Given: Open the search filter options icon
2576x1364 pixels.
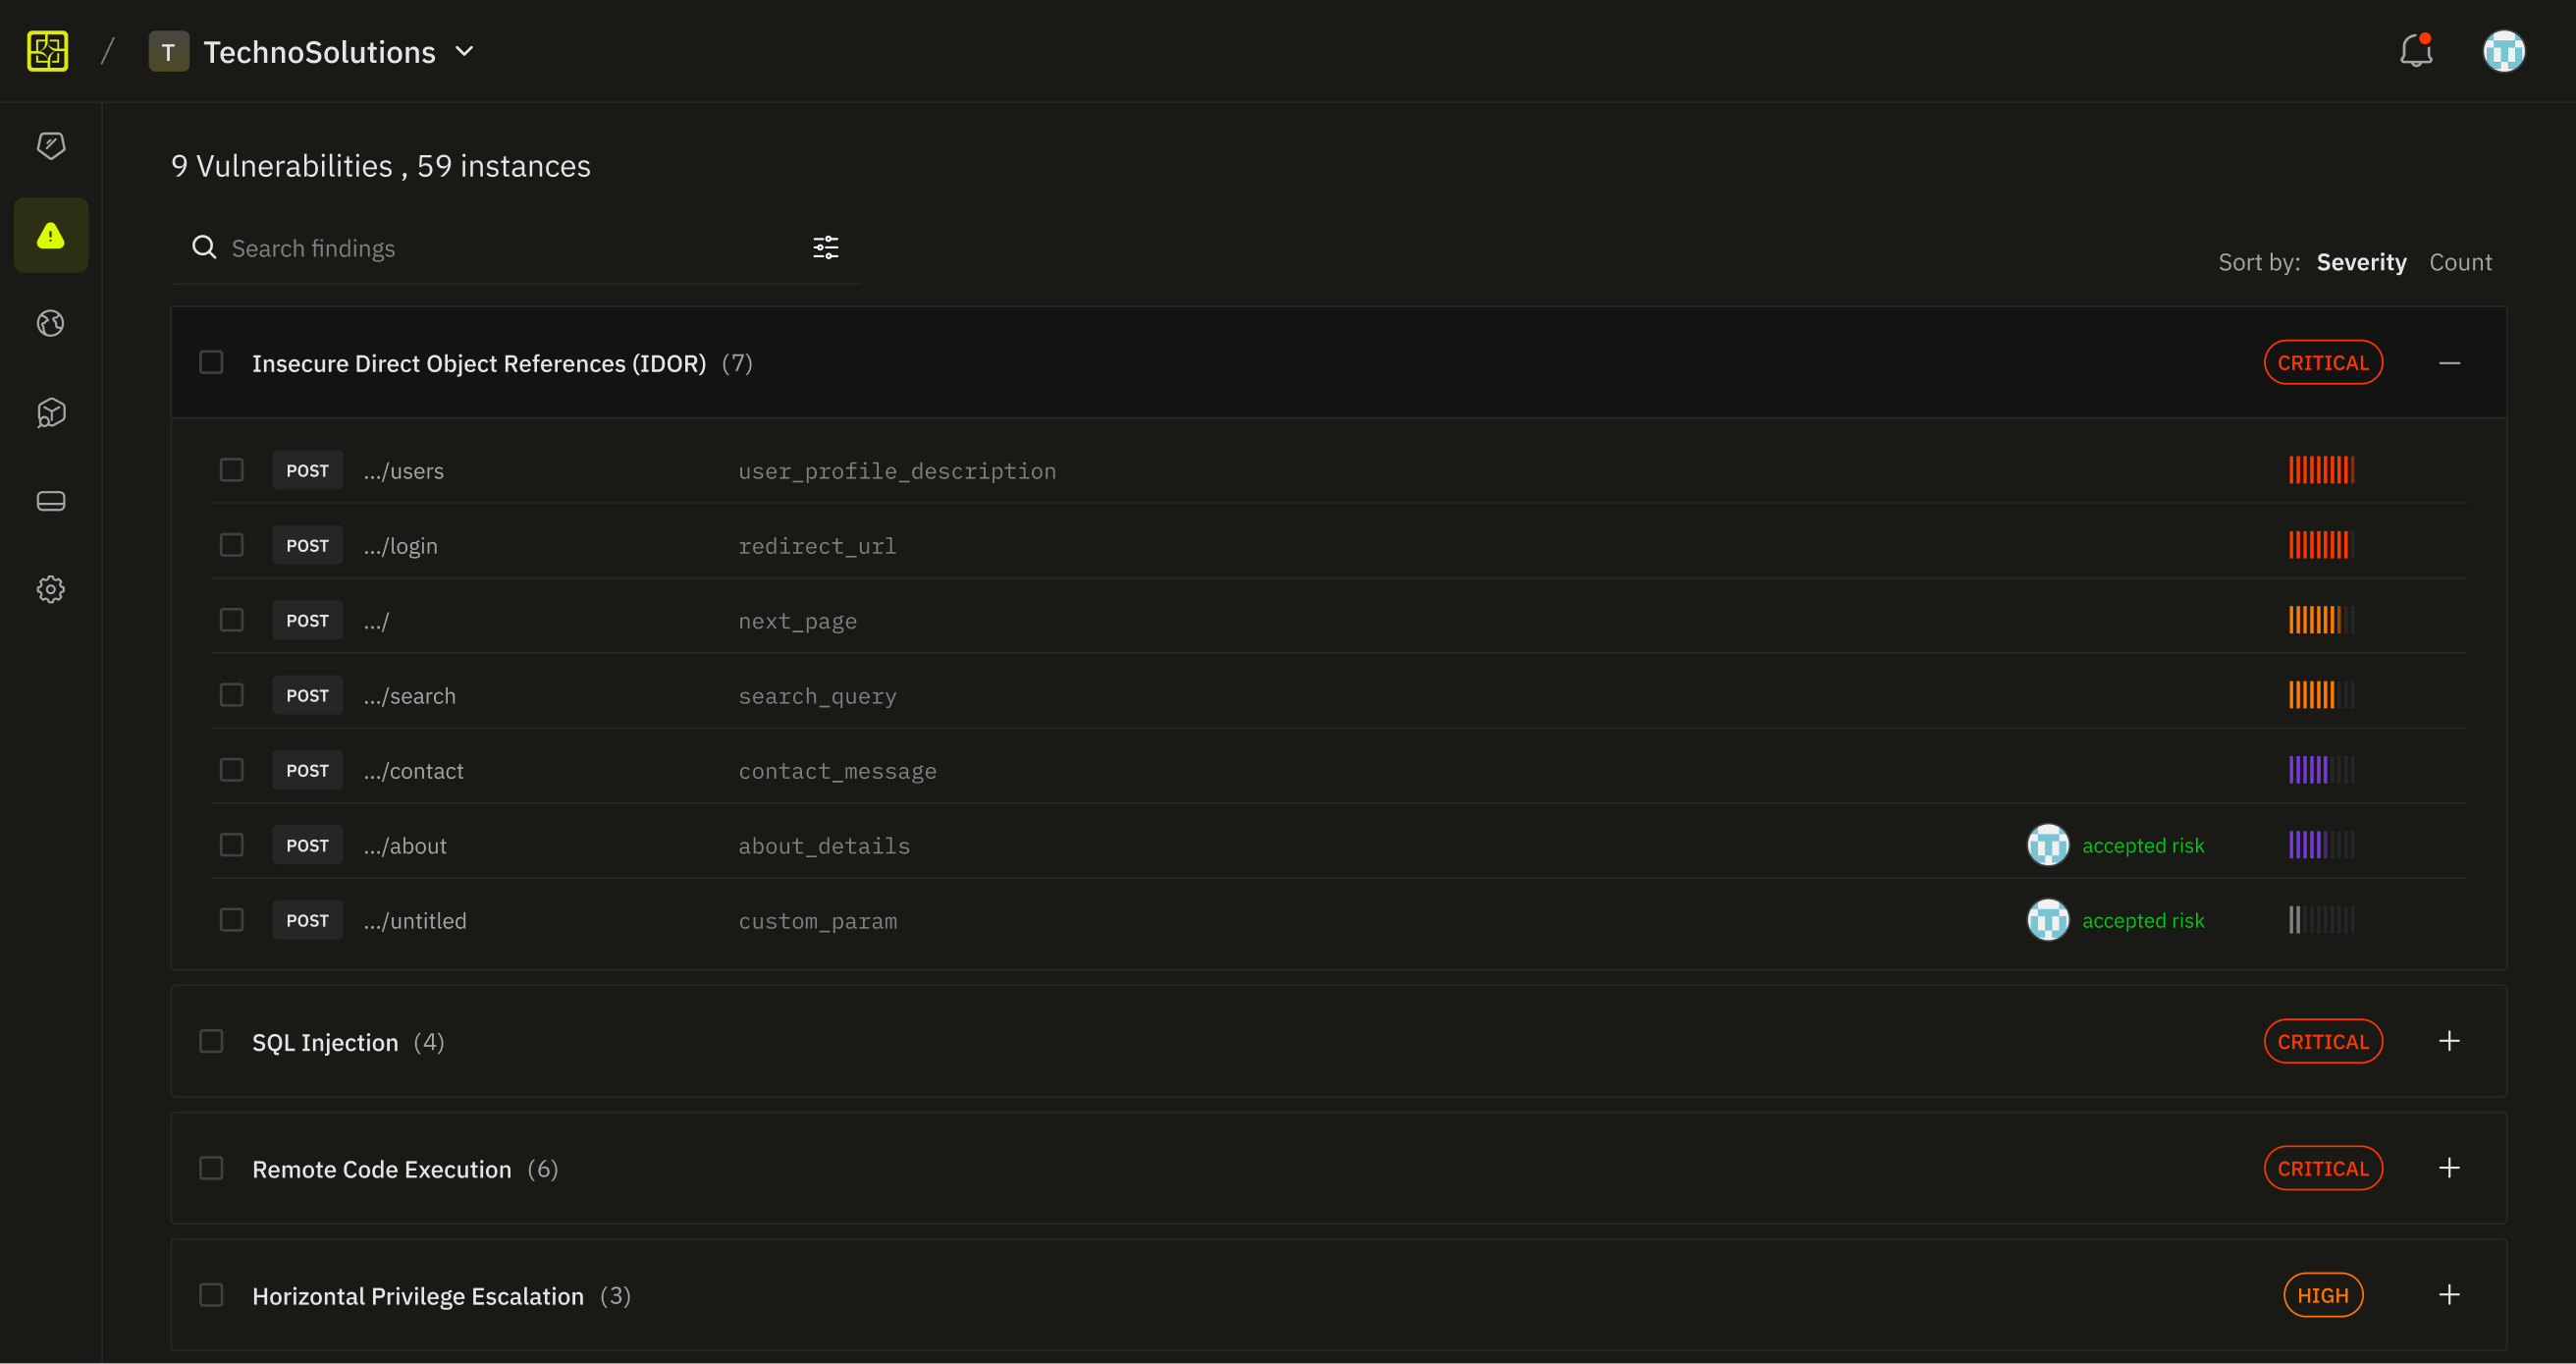Looking at the screenshot, I should click(826, 247).
